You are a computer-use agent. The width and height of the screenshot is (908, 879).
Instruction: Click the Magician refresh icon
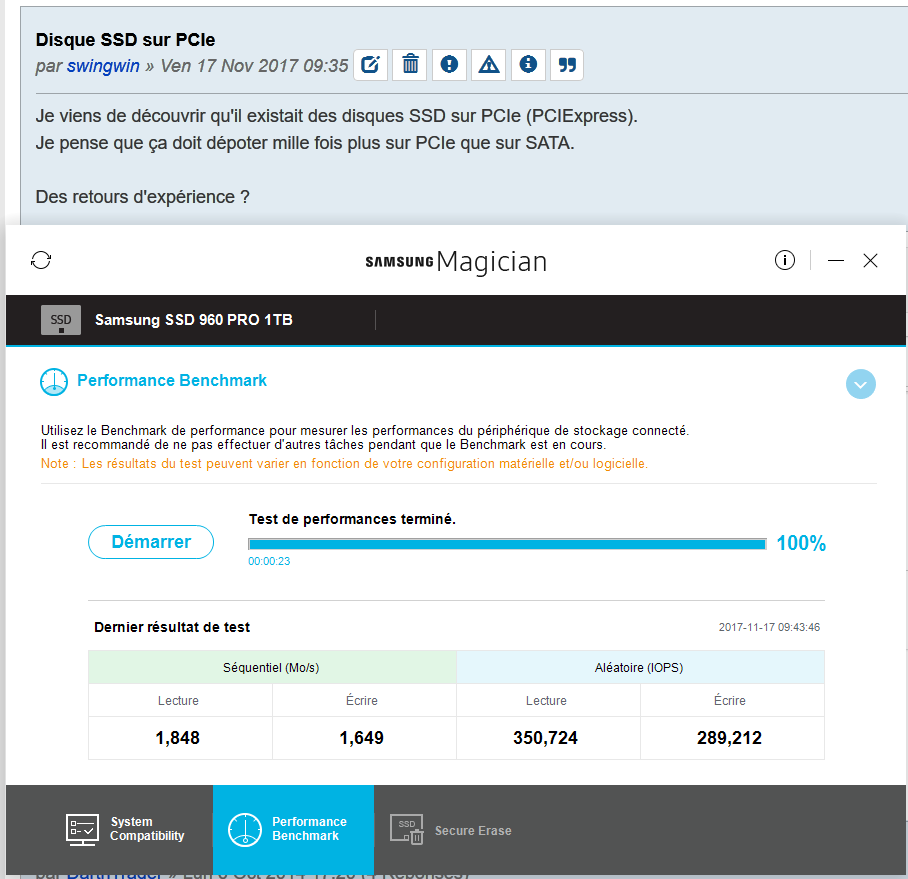[x=41, y=260]
